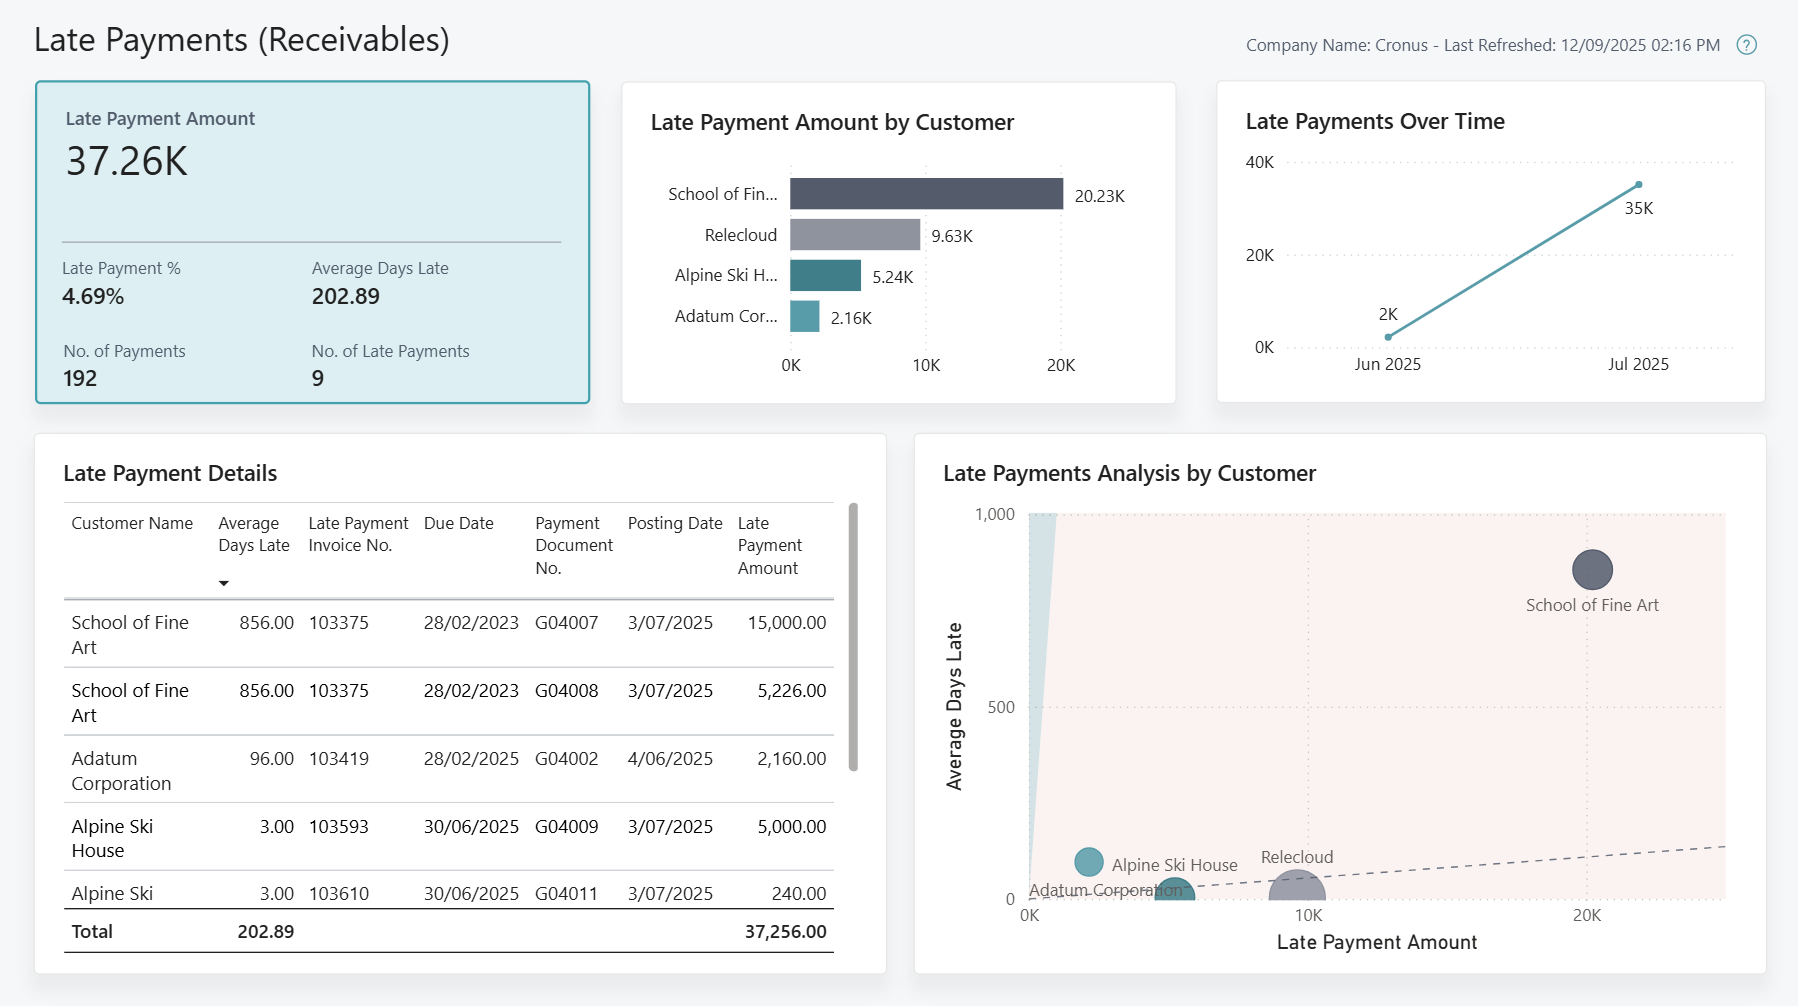This screenshot has width=1798, height=1006.
Task: Open the help icon next to Last Refreshed
Action: click(x=1747, y=45)
